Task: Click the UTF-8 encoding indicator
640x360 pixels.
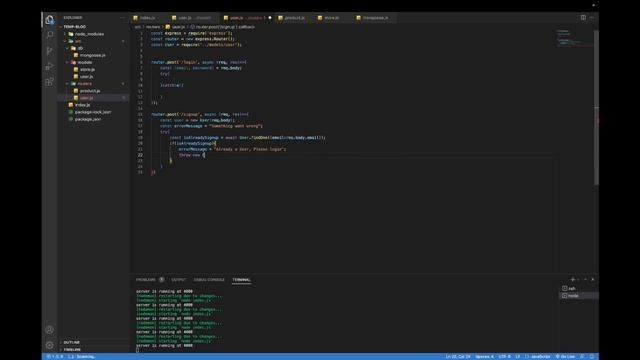Action: (x=504, y=356)
